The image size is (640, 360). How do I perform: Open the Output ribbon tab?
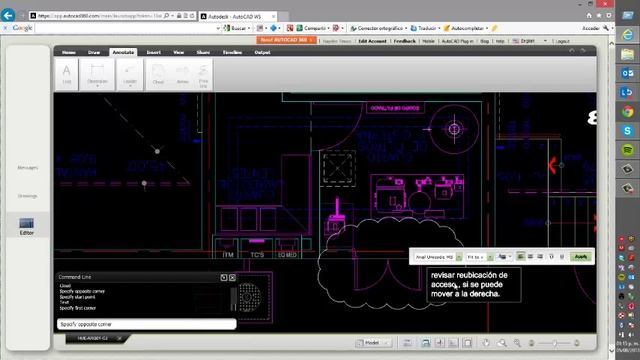tap(262, 52)
